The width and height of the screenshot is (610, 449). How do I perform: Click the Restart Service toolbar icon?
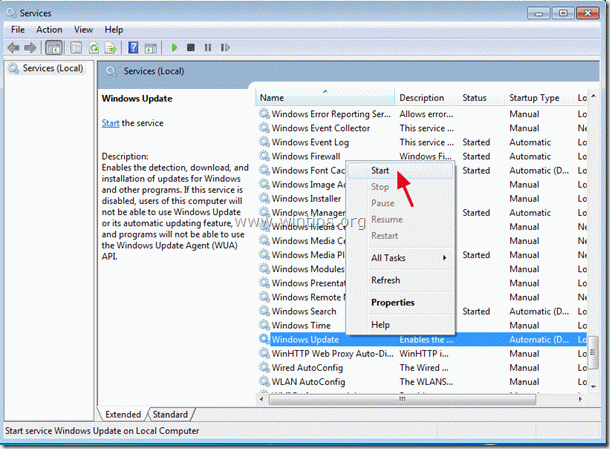tap(225, 47)
